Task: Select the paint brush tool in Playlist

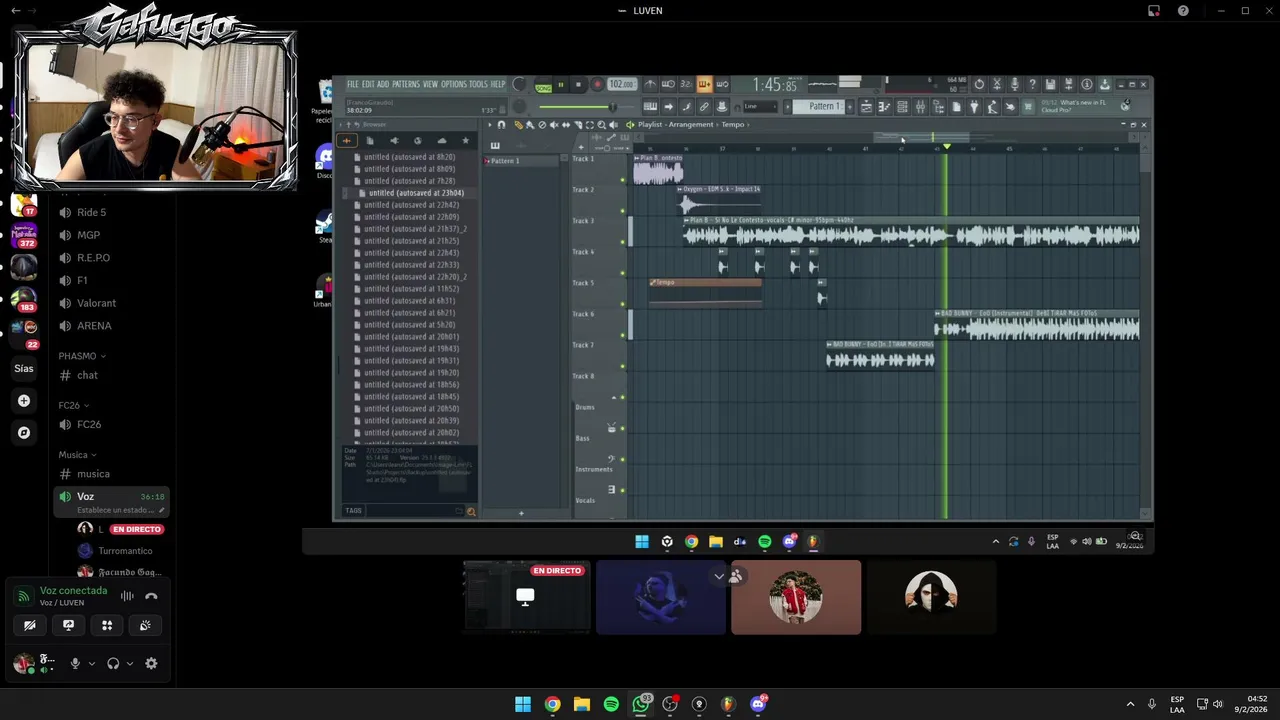Action: click(x=530, y=125)
